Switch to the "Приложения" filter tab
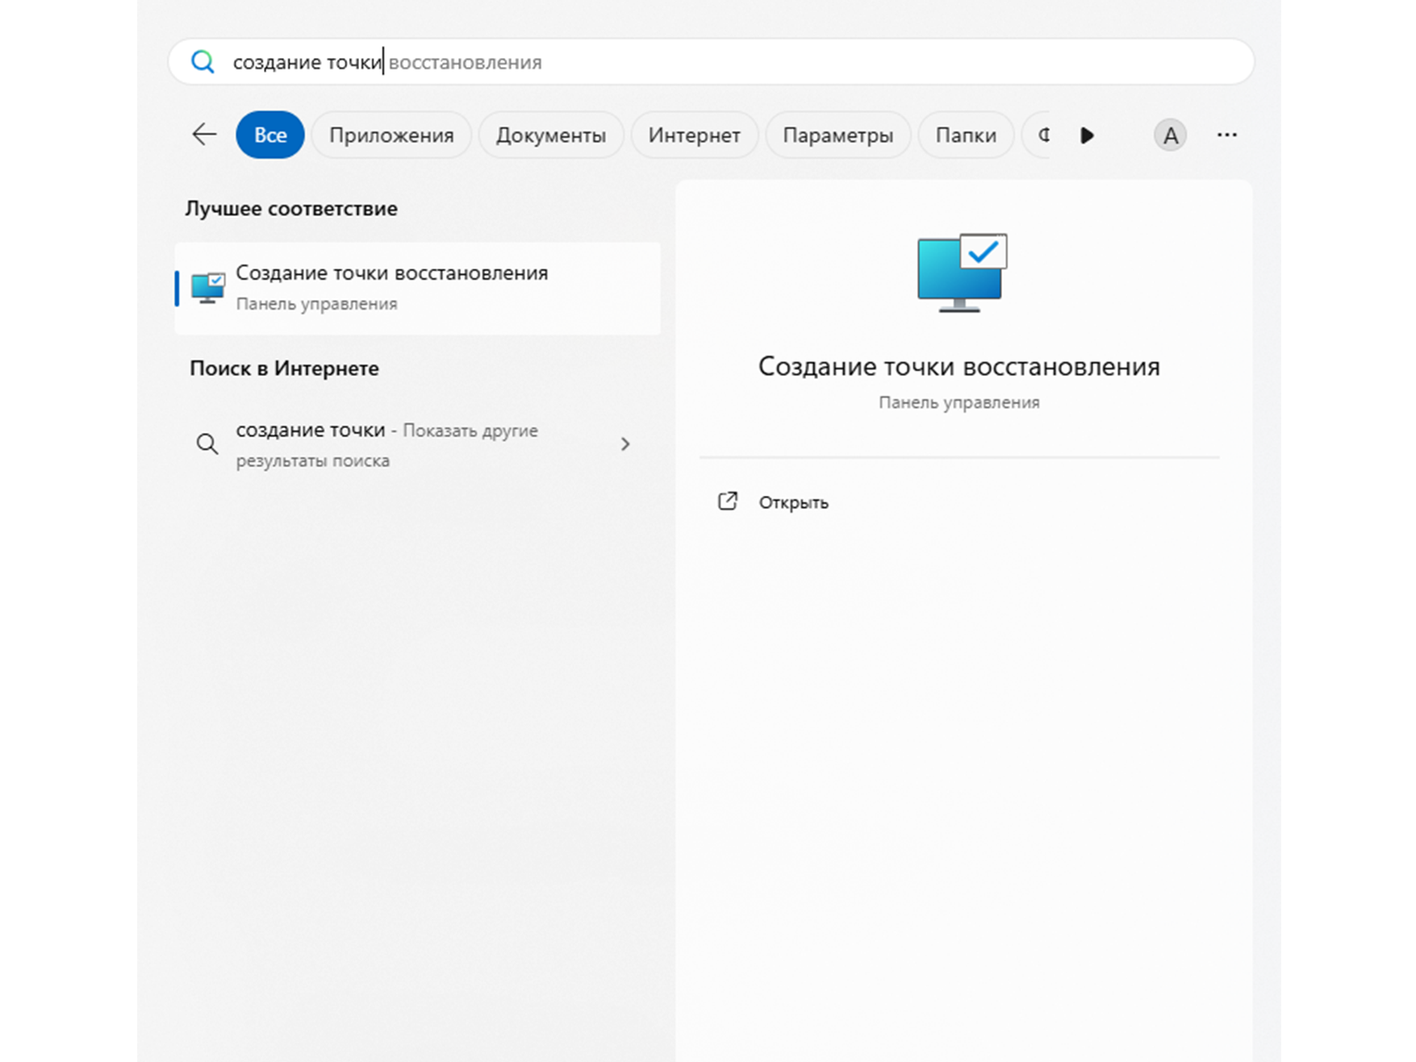Image resolution: width=1416 pixels, height=1062 pixels. tap(391, 135)
